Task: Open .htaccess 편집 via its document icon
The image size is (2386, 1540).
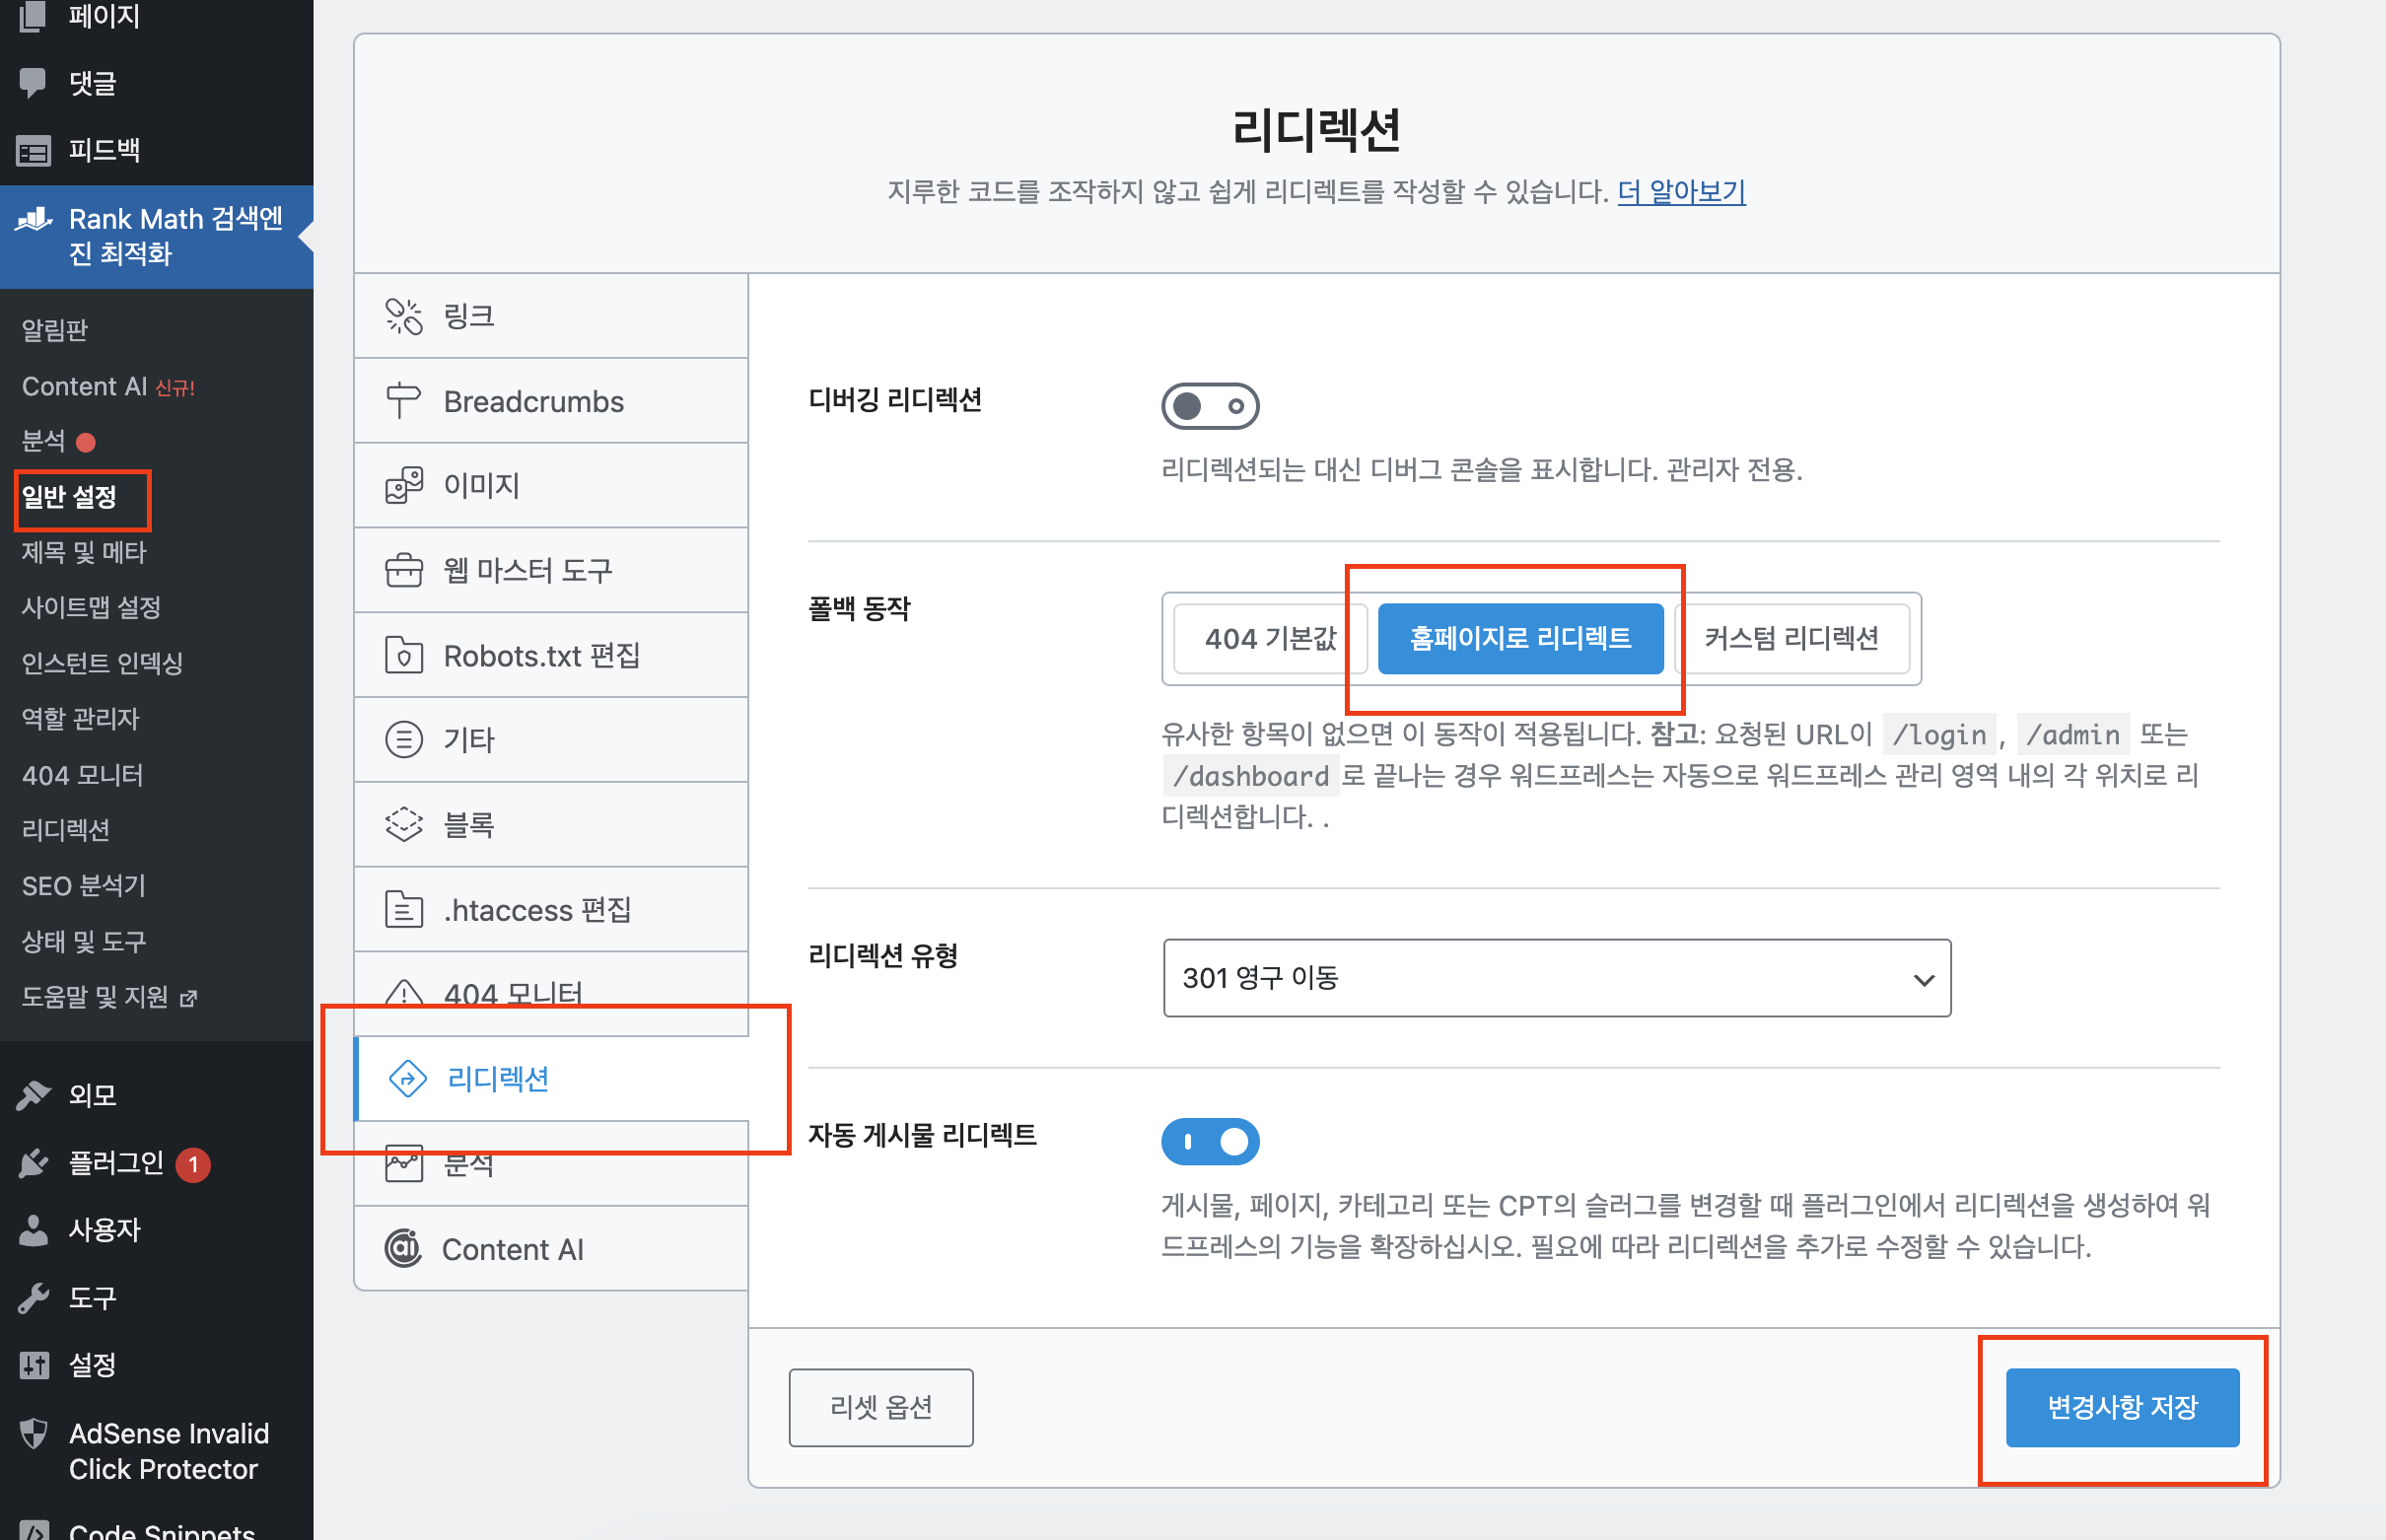Action: [402, 909]
